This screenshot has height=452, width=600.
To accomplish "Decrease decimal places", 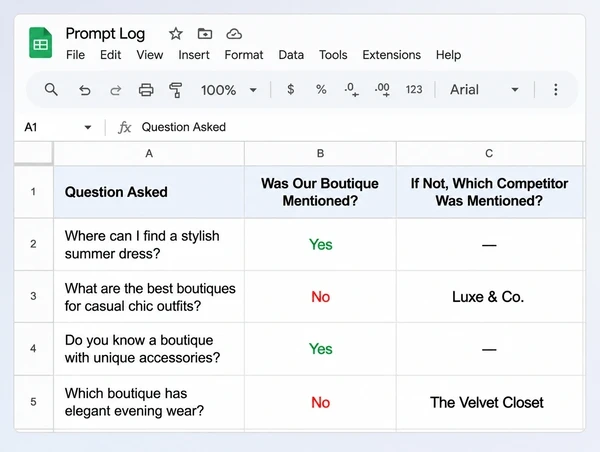I will click(x=351, y=90).
